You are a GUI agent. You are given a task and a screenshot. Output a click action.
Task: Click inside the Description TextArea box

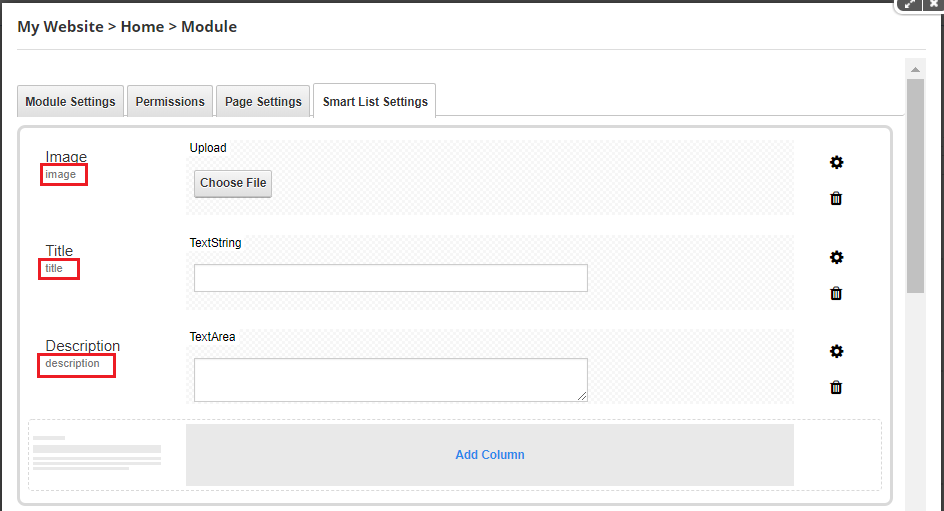tap(391, 380)
